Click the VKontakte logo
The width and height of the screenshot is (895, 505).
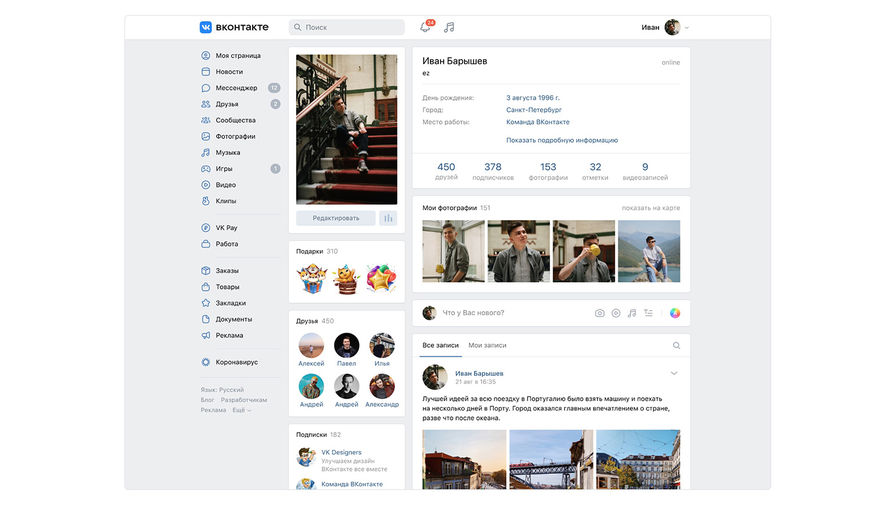[x=234, y=27]
